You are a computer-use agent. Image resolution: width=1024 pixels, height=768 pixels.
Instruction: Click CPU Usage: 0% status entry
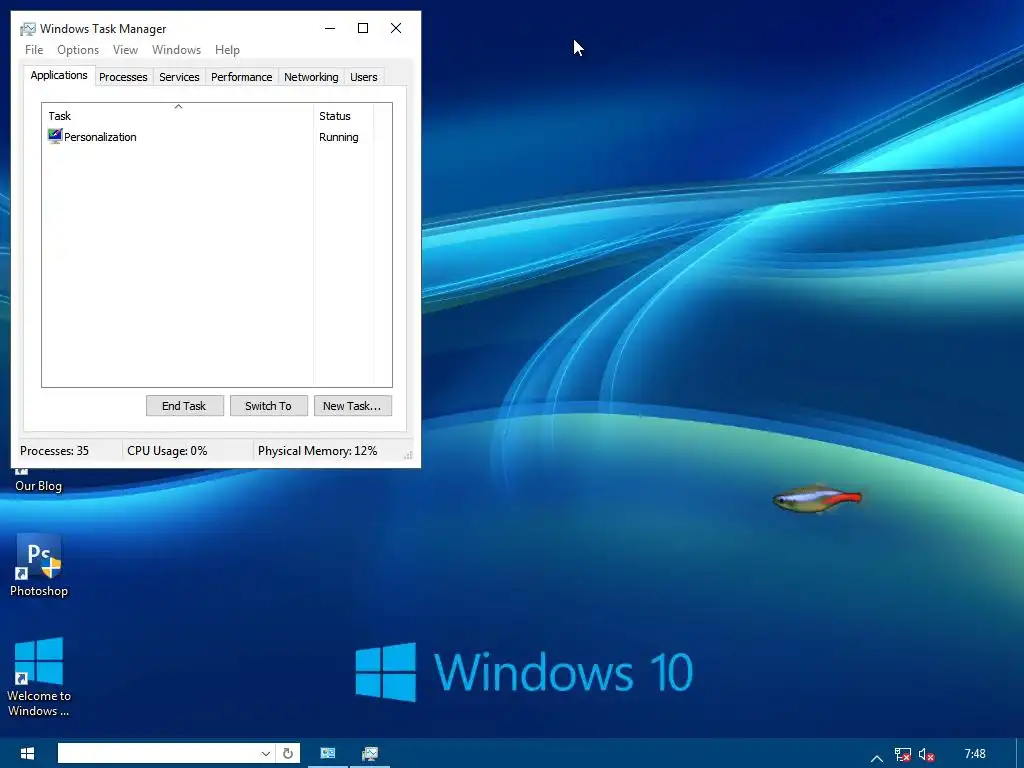167,451
